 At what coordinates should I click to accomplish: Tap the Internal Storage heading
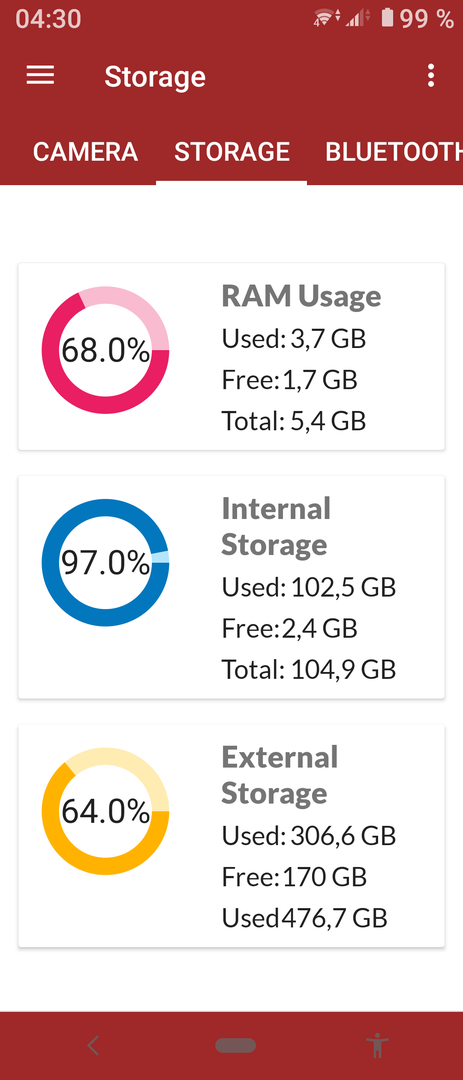click(x=276, y=527)
